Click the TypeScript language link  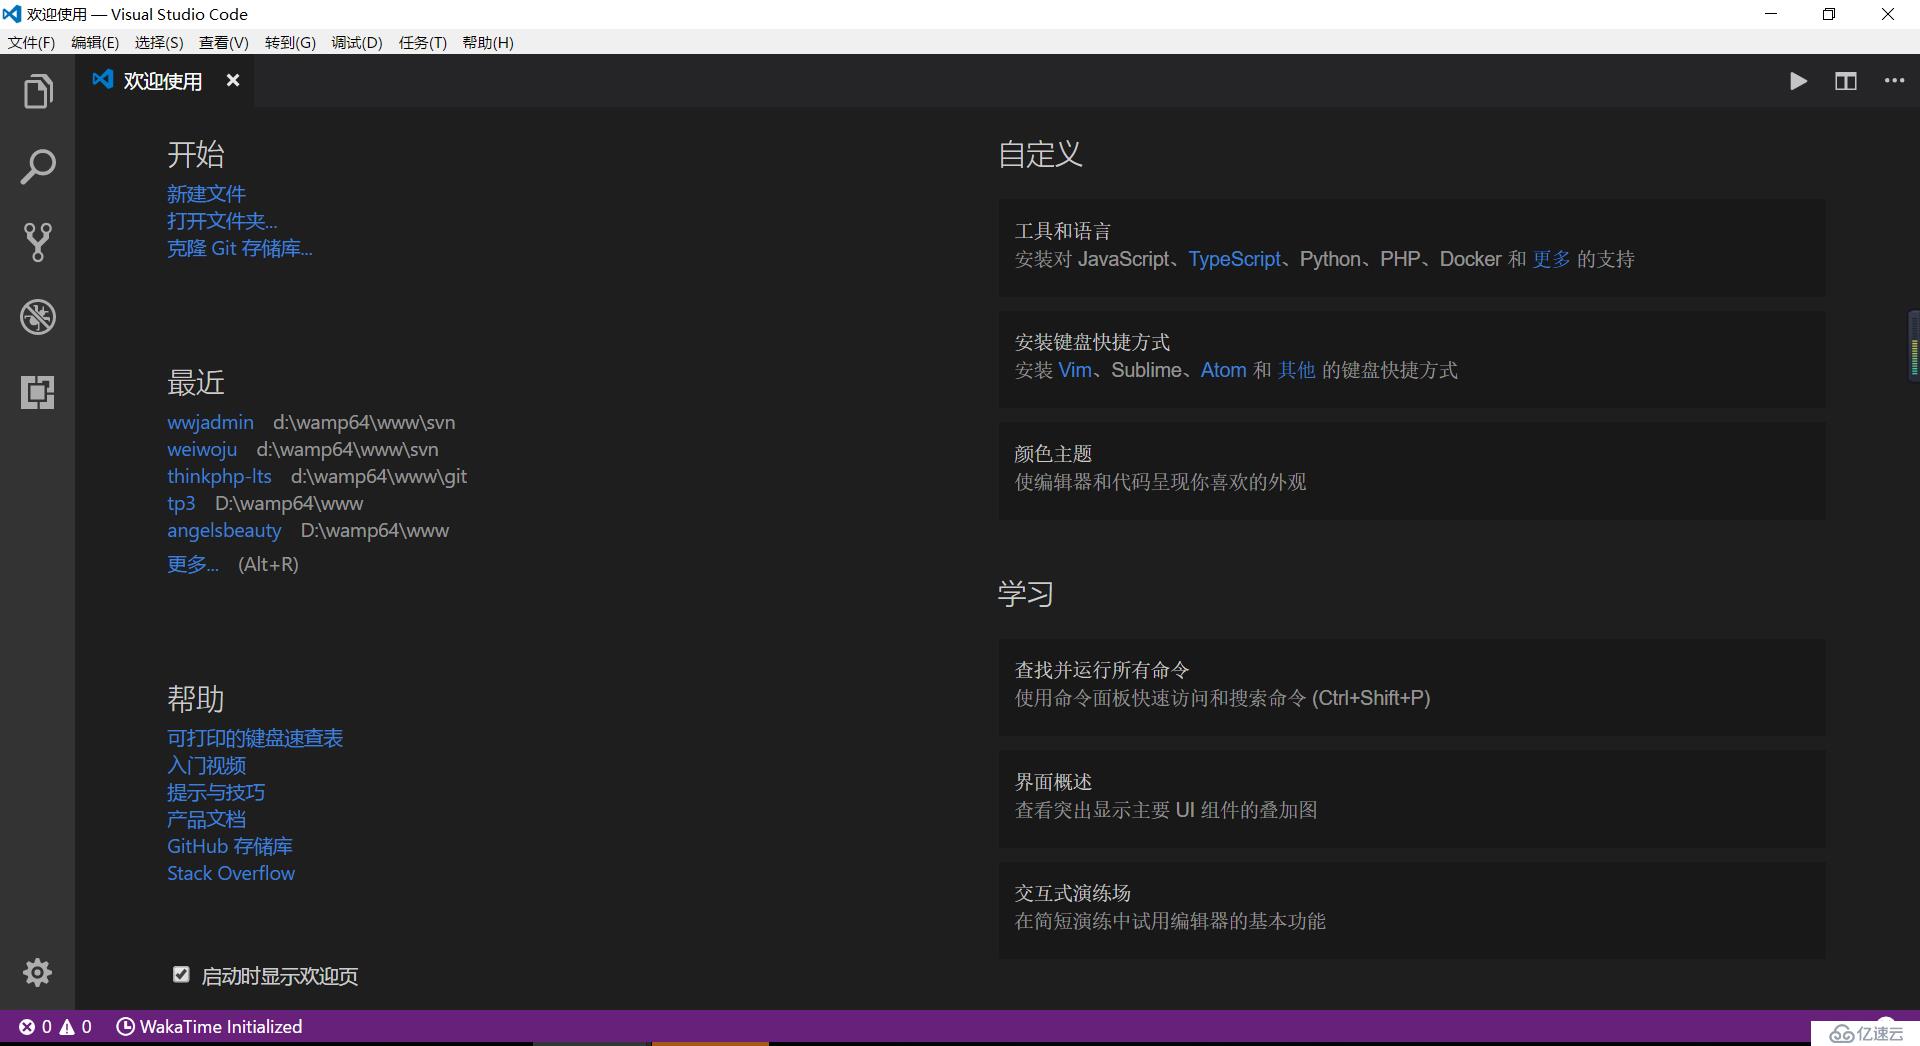(x=1234, y=259)
